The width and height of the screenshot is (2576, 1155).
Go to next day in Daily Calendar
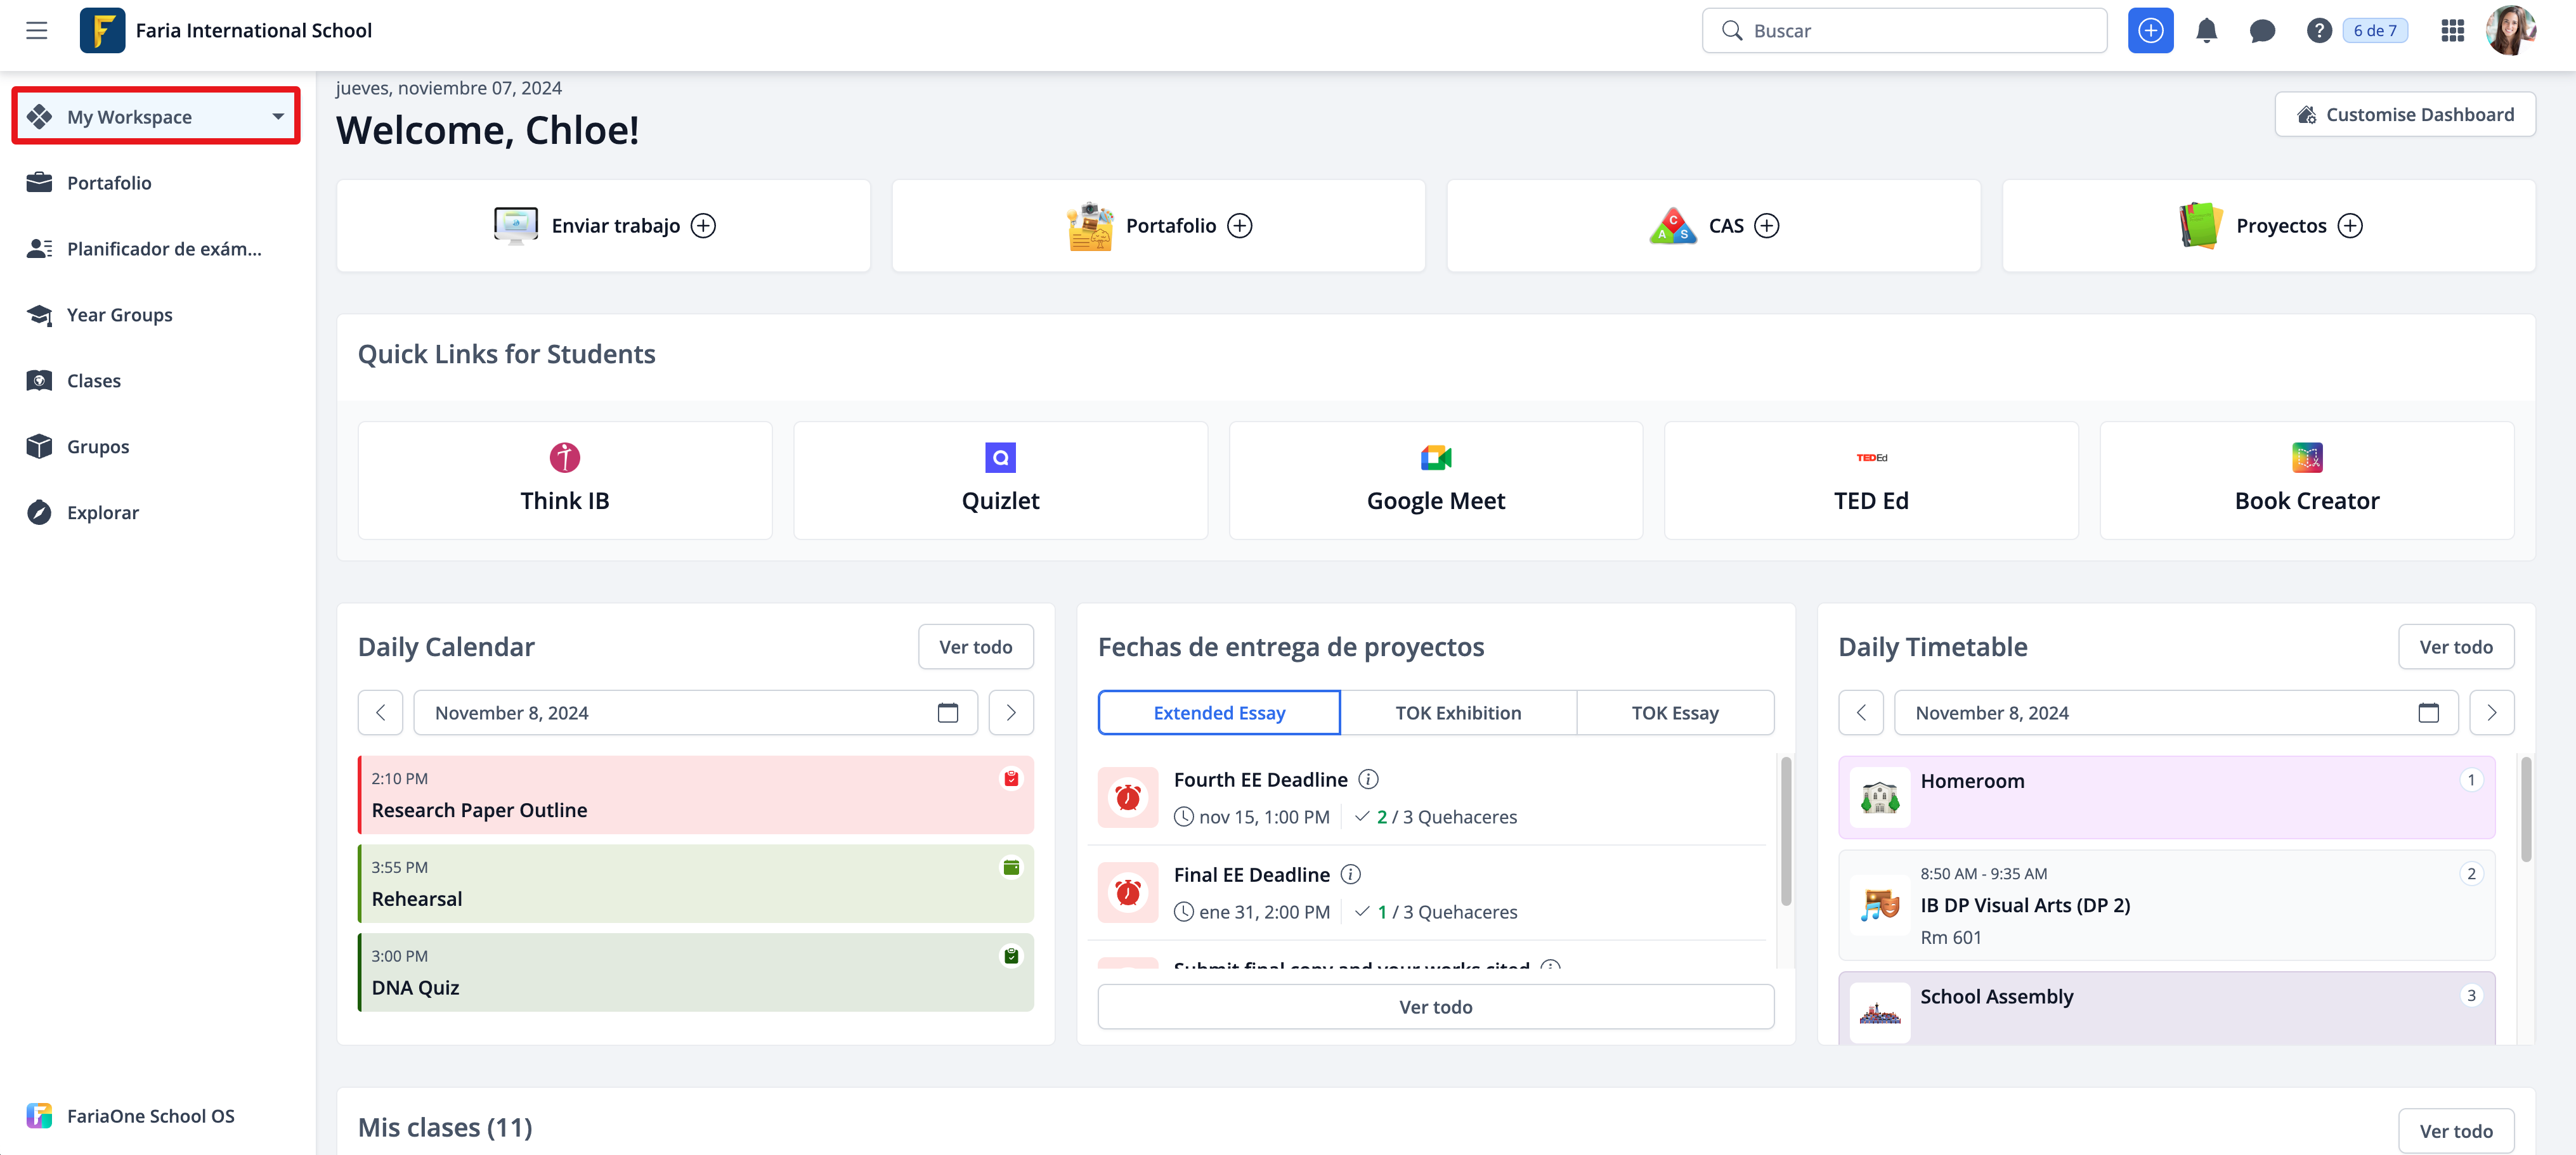(1011, 713)
